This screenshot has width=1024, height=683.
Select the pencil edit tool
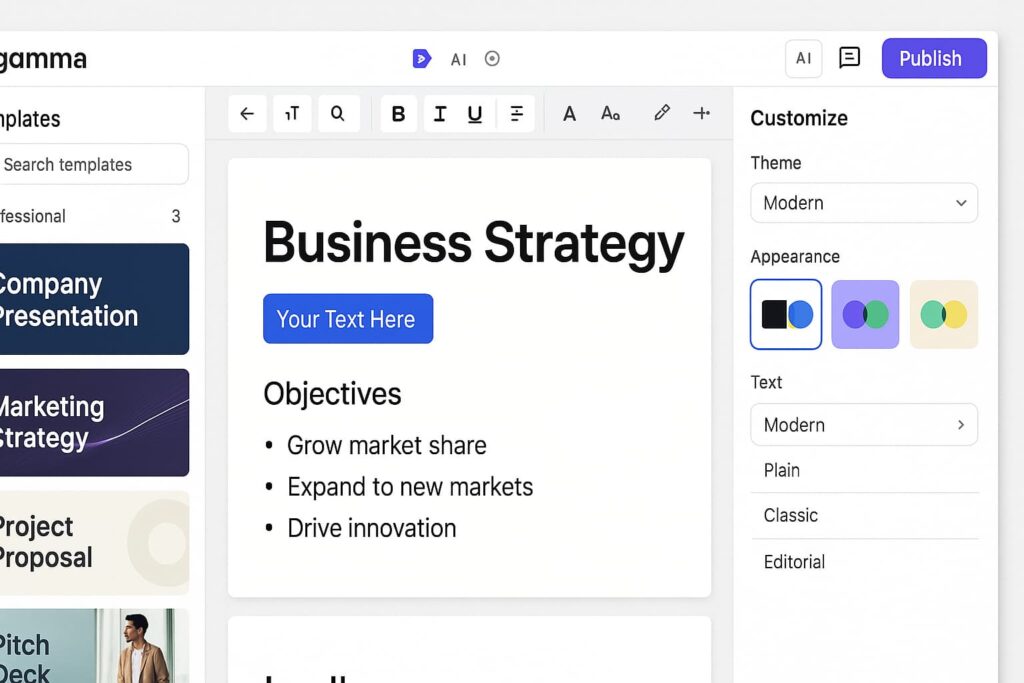click(x=662, y=113)
